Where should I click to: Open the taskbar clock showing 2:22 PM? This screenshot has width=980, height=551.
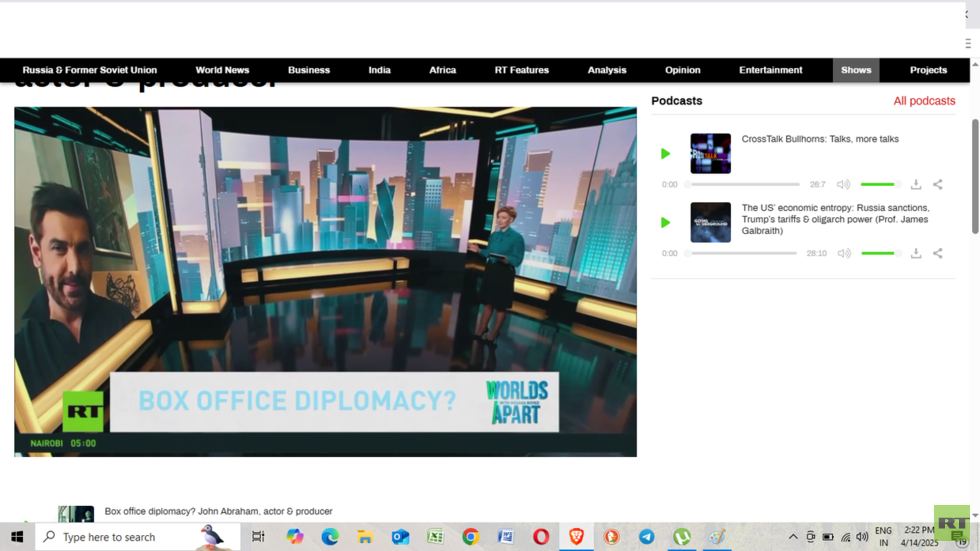919,537
